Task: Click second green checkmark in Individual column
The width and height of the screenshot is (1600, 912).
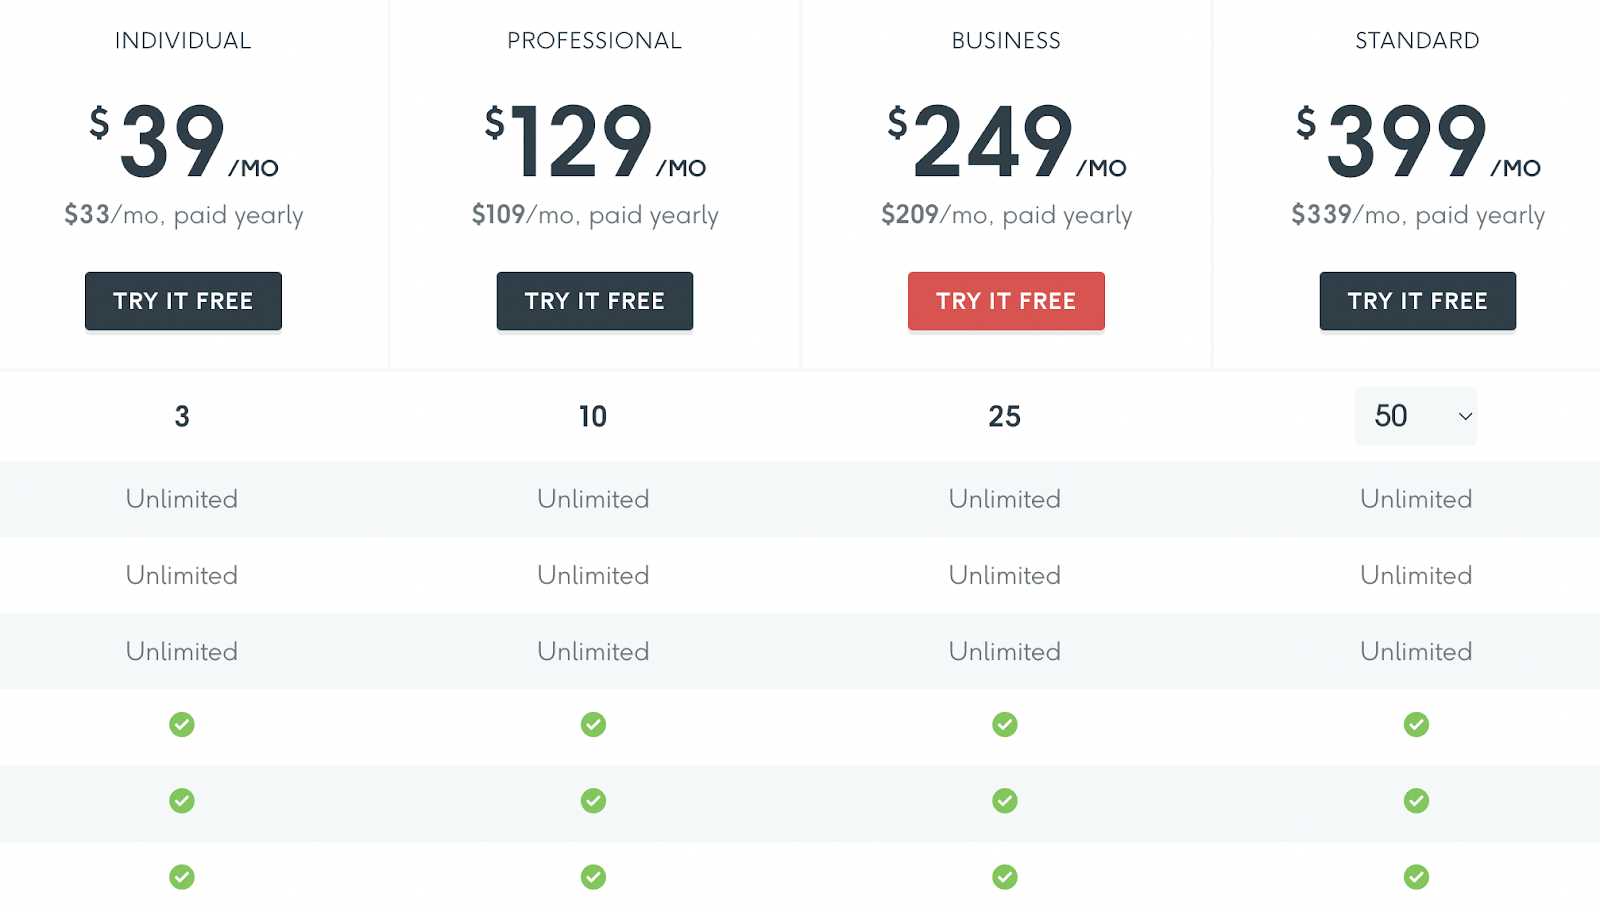Action: coord(182,800)
